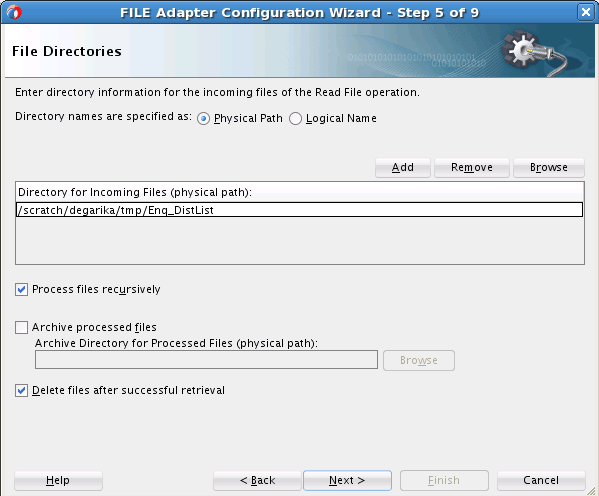Uncheck Process files recursively
The height and width of the screenshot is (496, 599).
pos(21,290)
